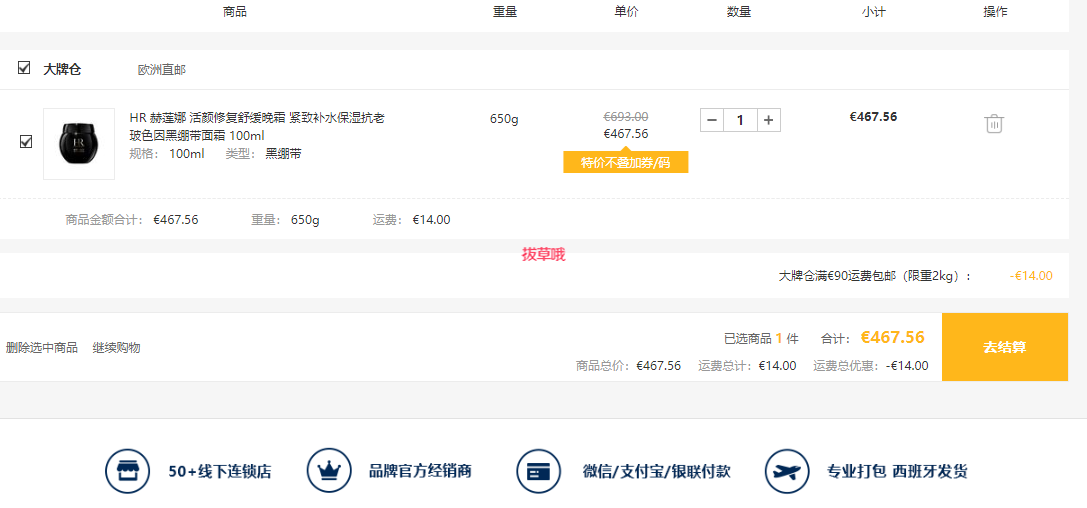Viewport: 1087px width, 508px height.
Task: Click the 规格: 100ml specification text
Action: (167, 154)
